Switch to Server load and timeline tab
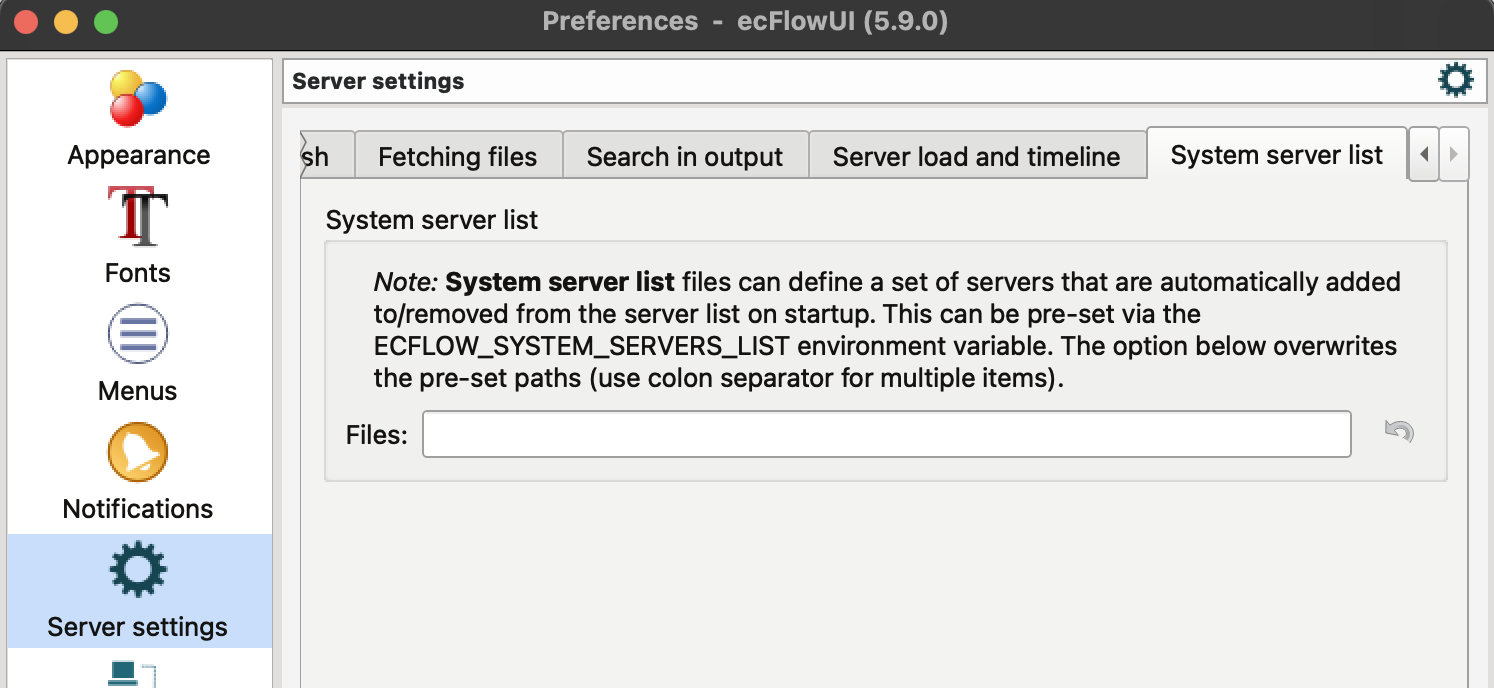Viewport: 1494px width, 688px height. [x=976, y=156]
